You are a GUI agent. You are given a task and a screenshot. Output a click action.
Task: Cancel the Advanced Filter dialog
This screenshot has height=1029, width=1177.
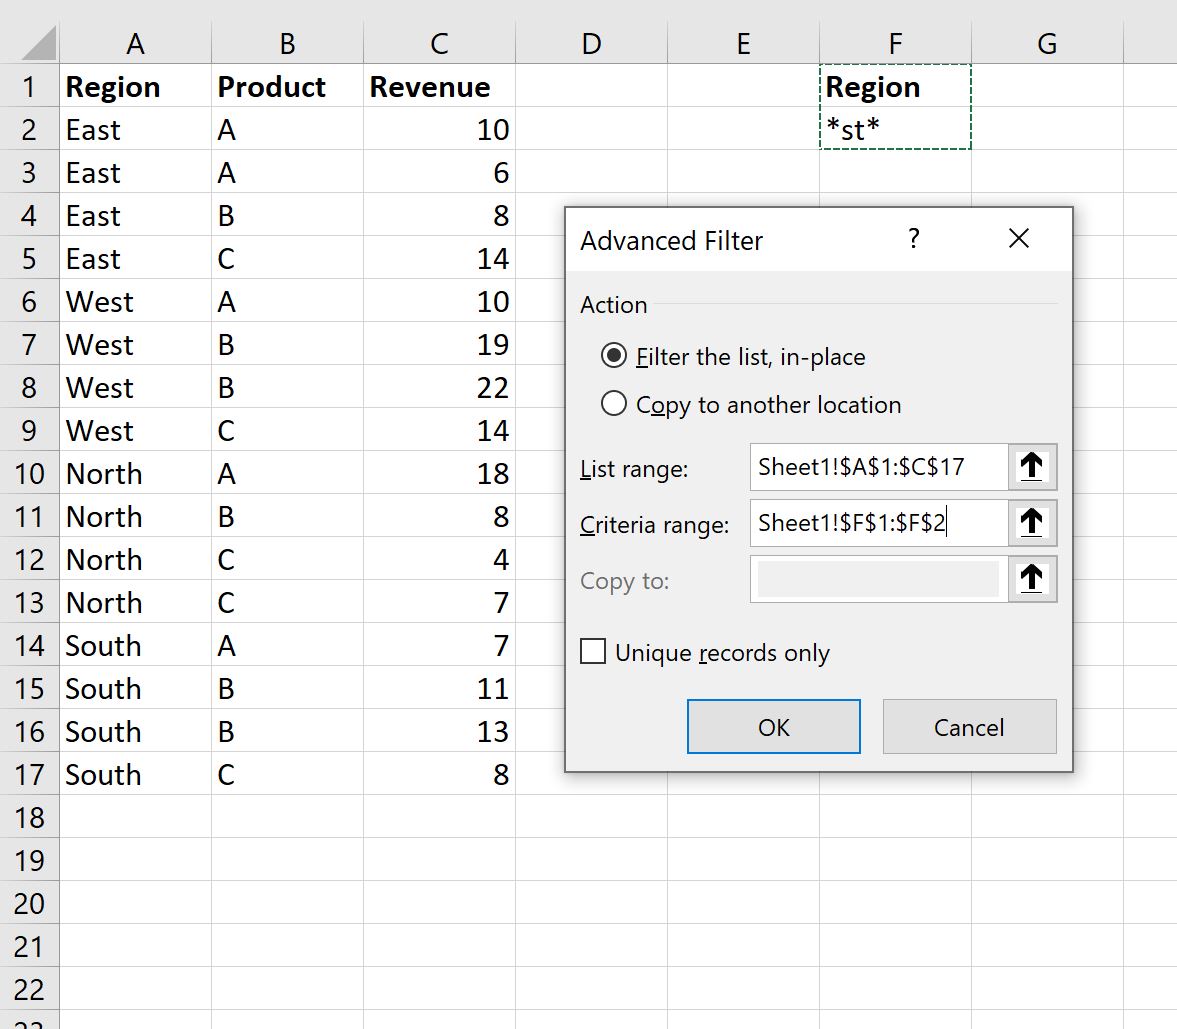pos(968,727)
